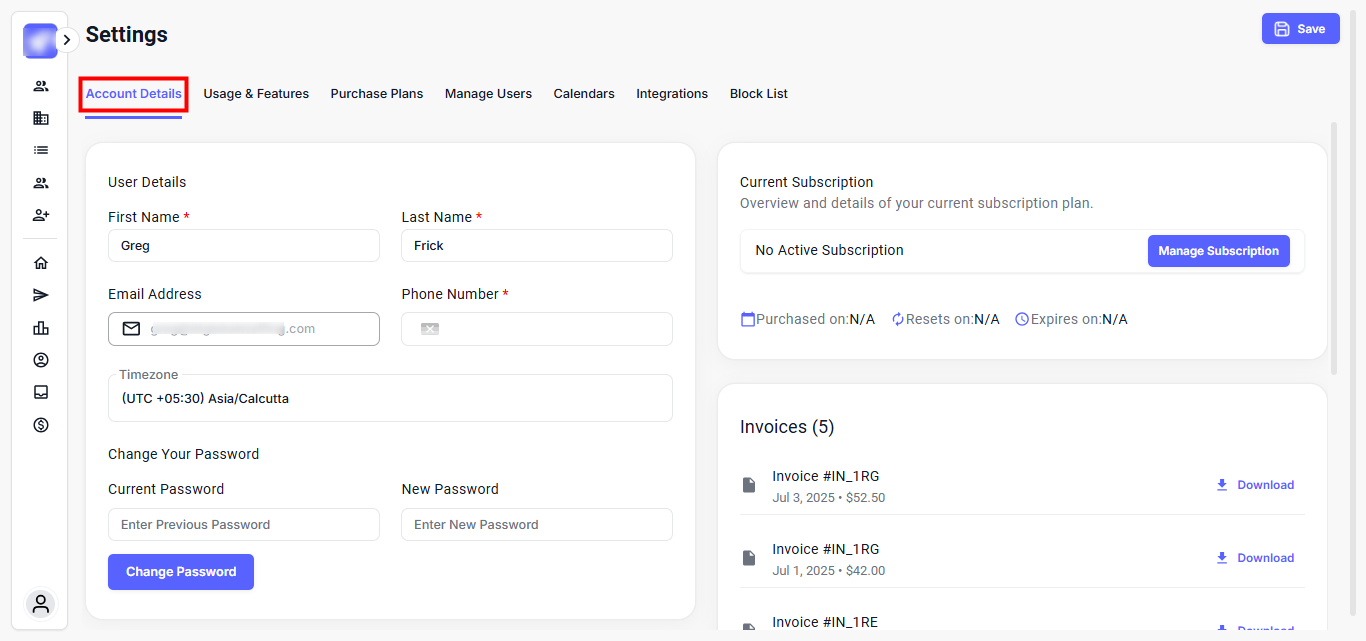The width and height of the screenshot is (1366, 641).
Task: Expand the sidebar with the chevron arrow
Action: pyautogui.click(x=66, y=40)
